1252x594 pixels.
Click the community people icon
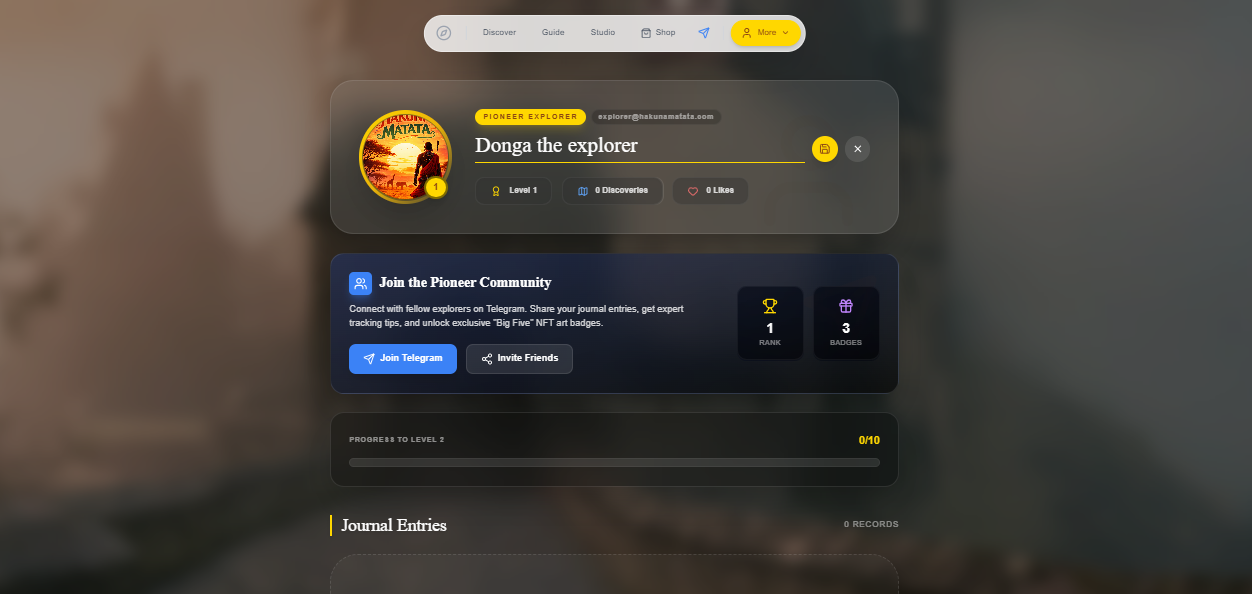[x=360, y=283]
